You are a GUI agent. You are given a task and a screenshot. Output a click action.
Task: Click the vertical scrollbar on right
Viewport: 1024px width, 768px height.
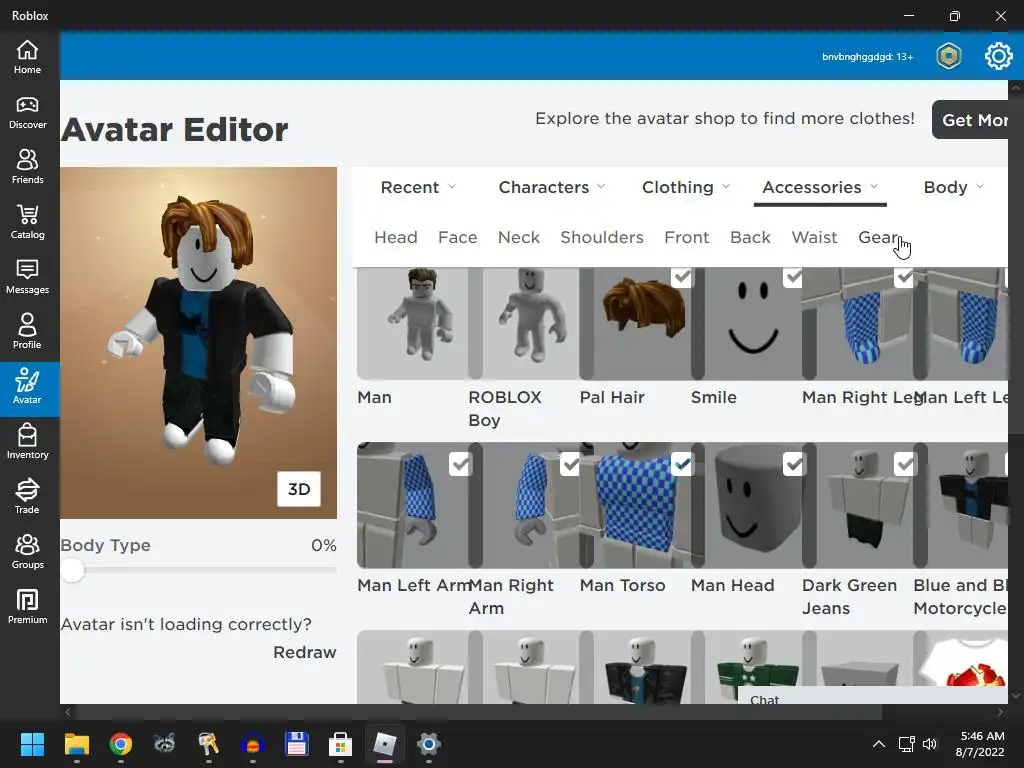click(1016, 262)
